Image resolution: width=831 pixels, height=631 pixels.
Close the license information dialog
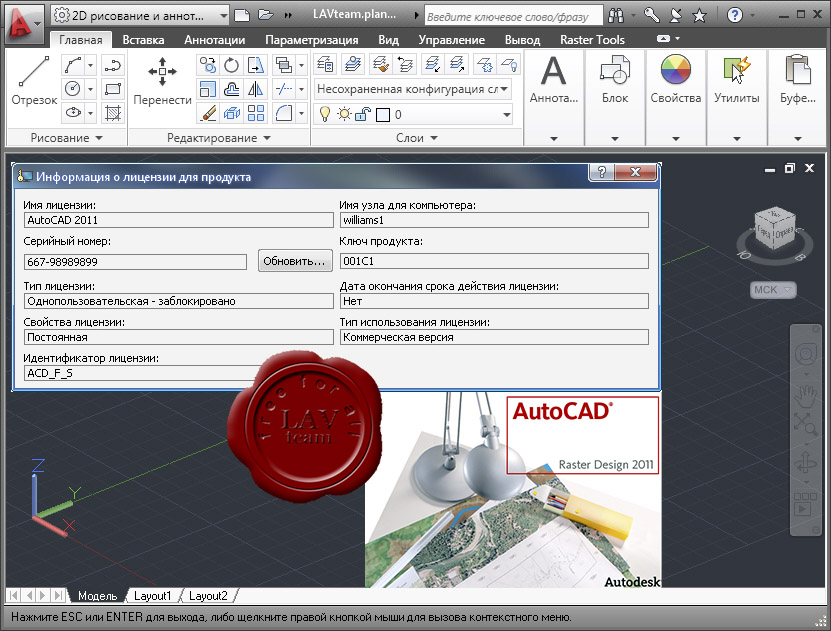635,172
